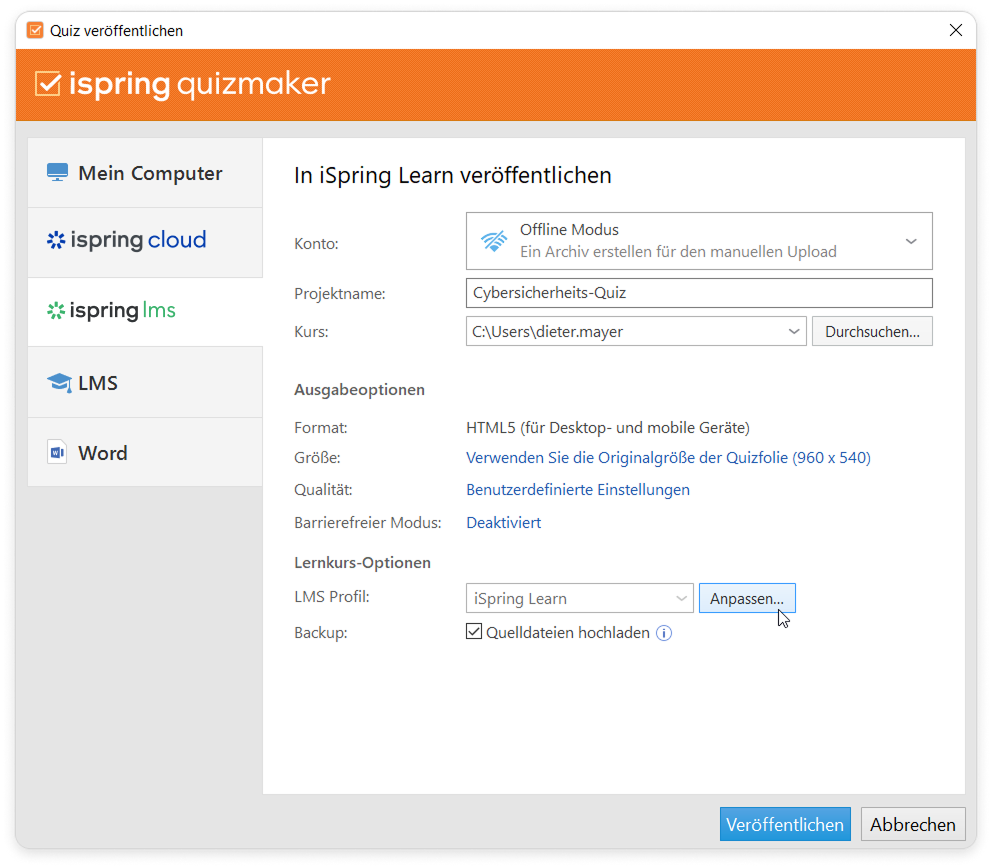Open the Anpassen... profile settings button

(x=747, y=599)
